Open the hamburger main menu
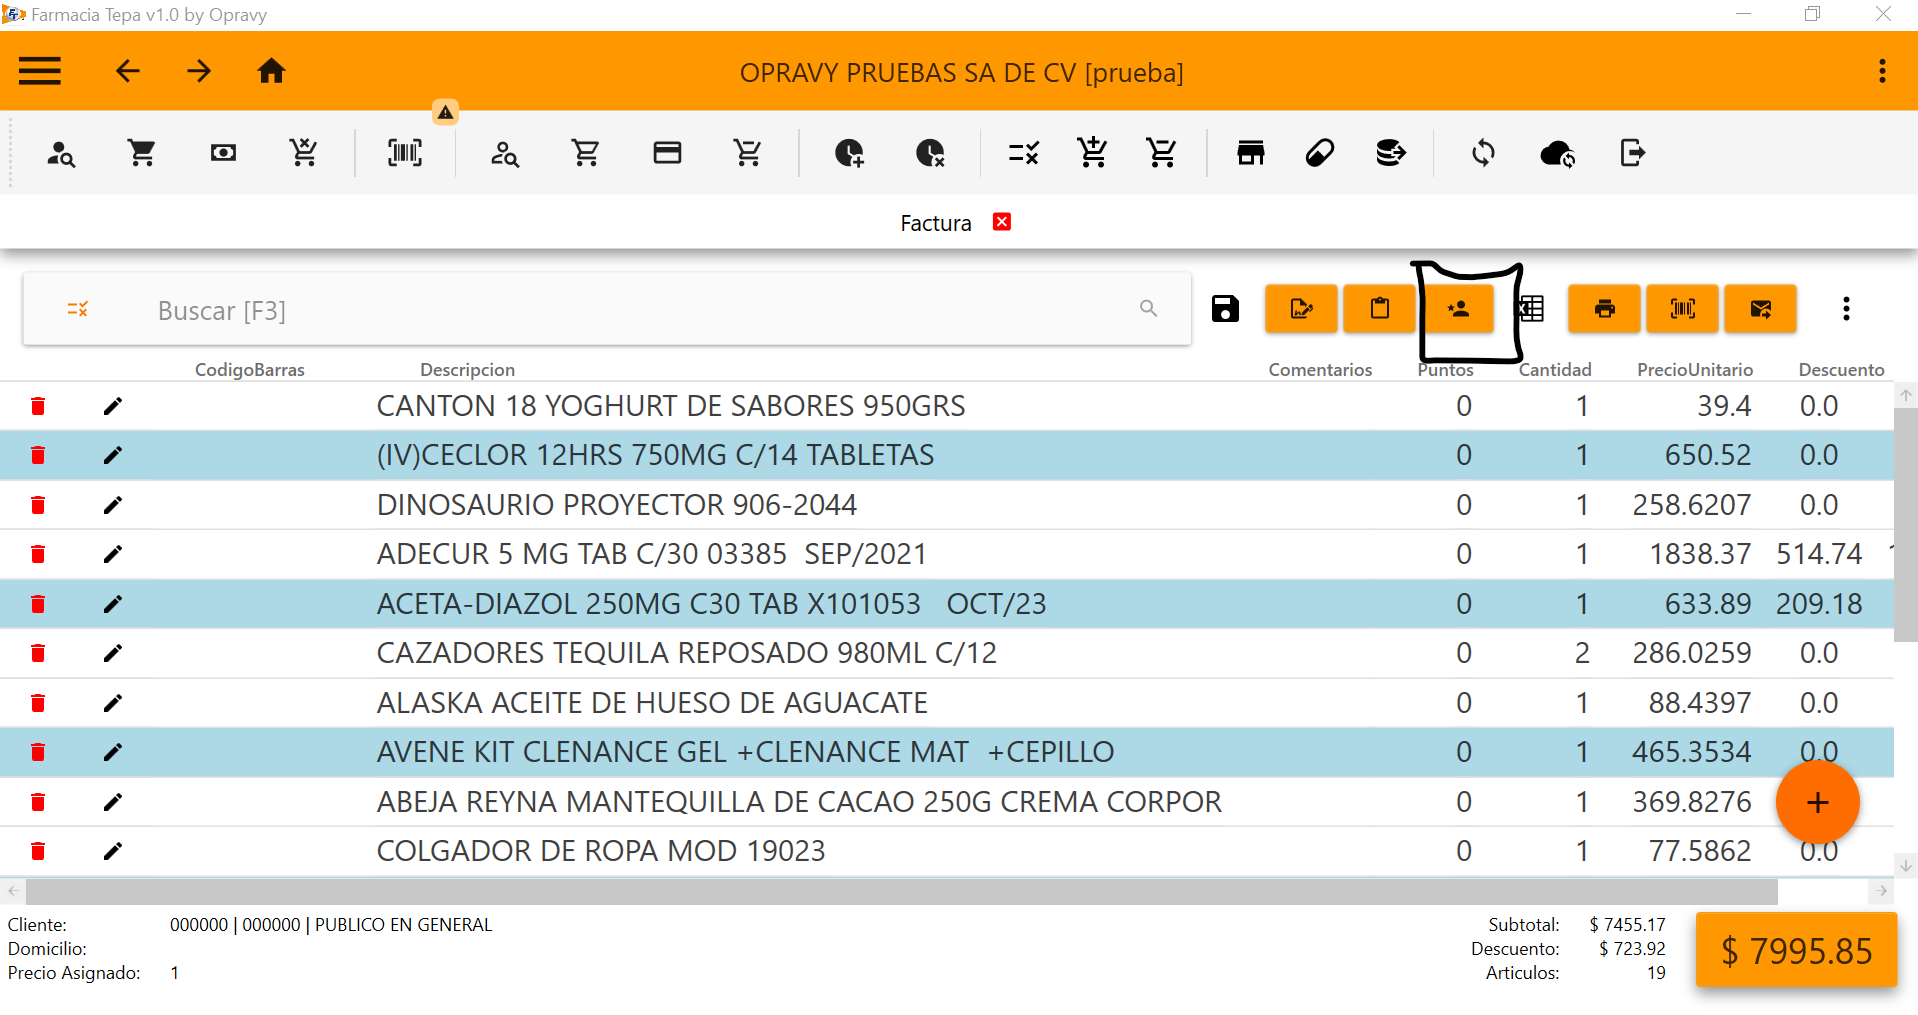 click(40, 71)
